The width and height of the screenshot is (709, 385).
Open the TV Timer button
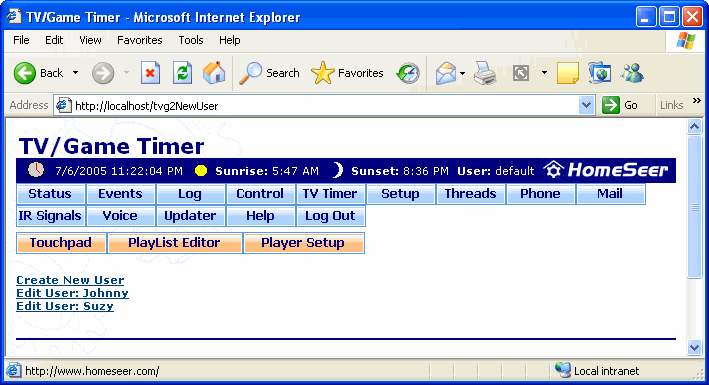[330, 194]
